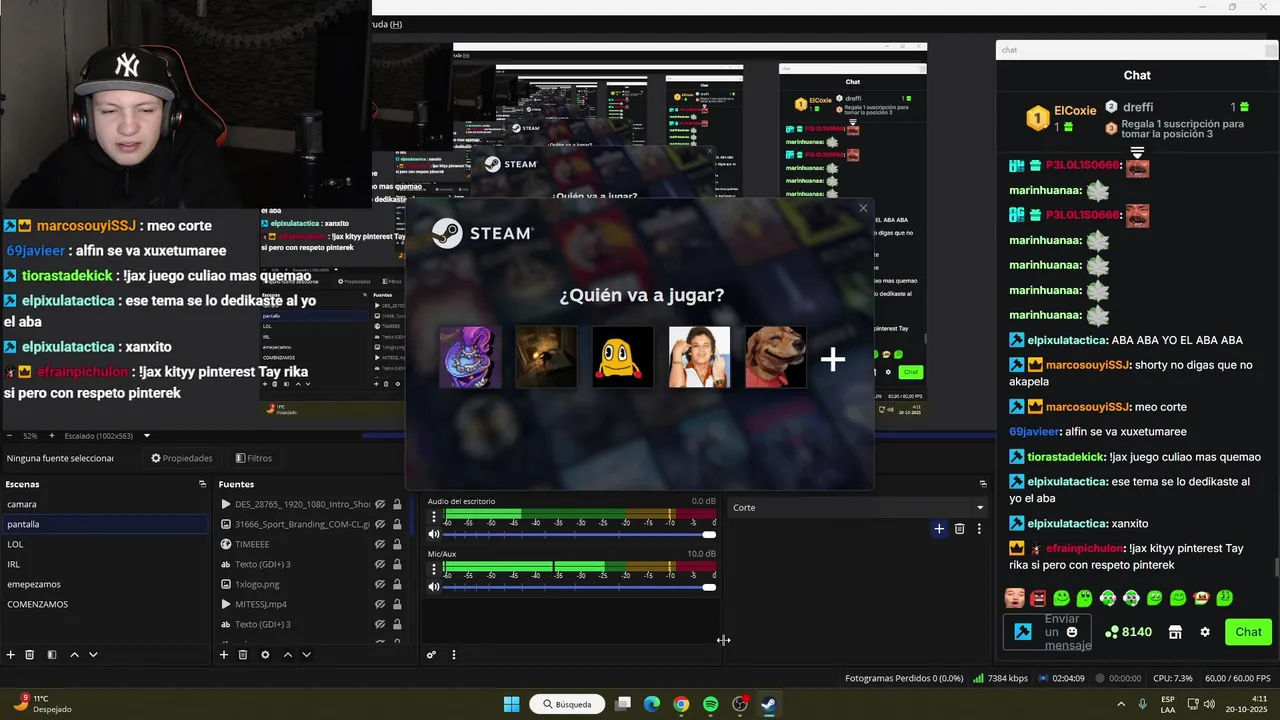1280x720 pixels.
Task: Open the Ayuda (H) menu
Action: (386, 24)
